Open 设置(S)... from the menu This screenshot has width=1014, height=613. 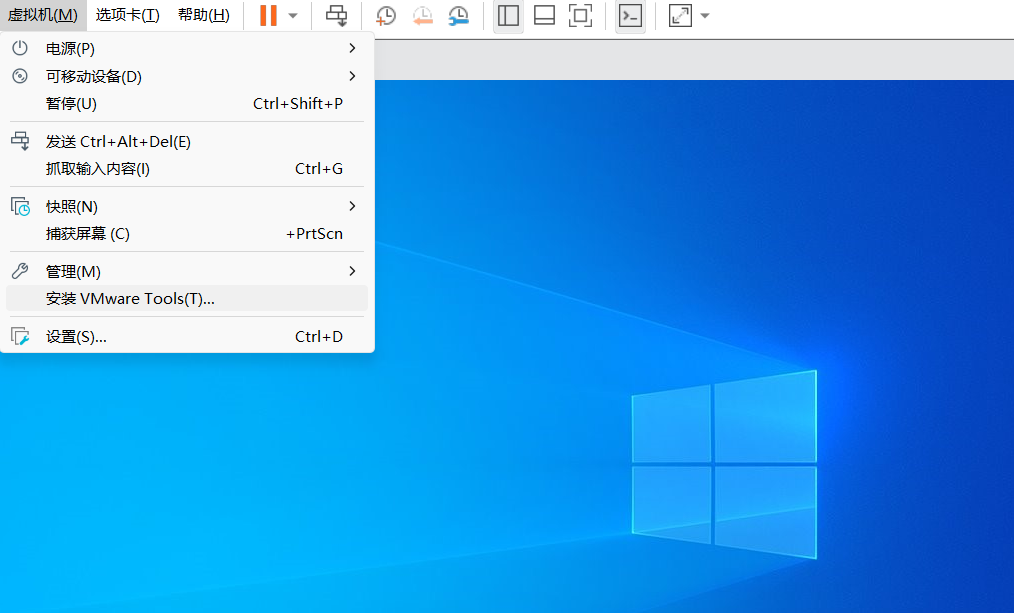(x=187, y=336)
